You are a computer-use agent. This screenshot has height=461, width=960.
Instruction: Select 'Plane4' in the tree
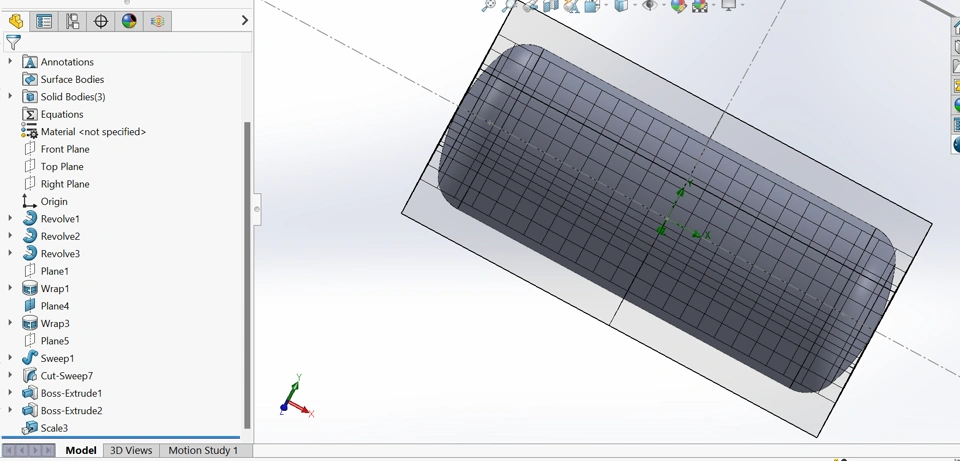(x=54, y=306)
